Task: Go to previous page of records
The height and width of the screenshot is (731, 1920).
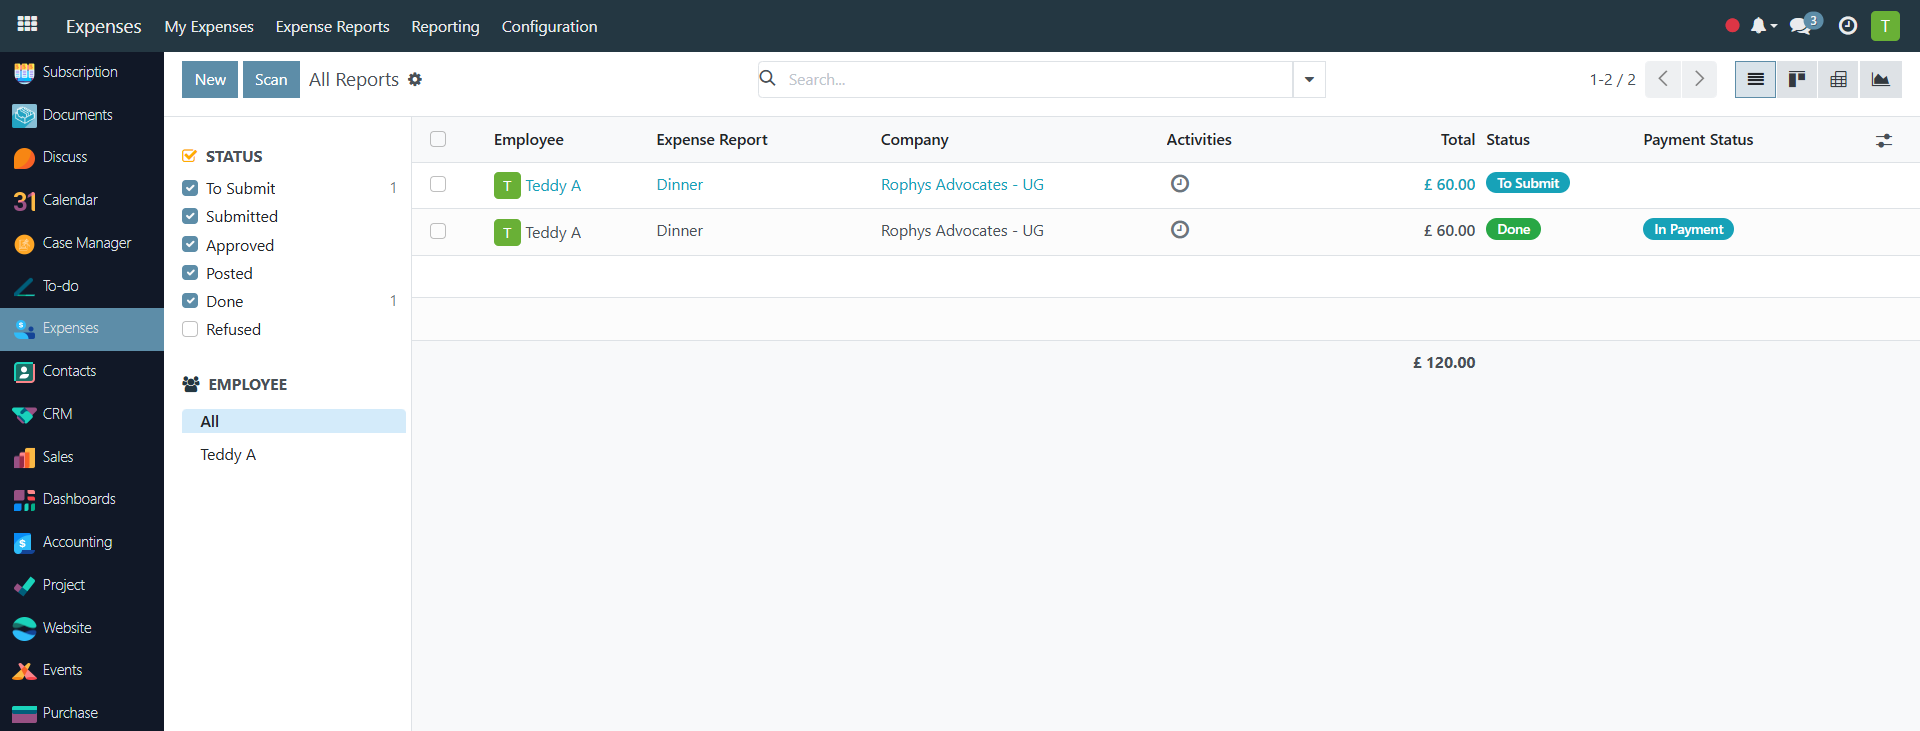Action: coord(1663,79)
